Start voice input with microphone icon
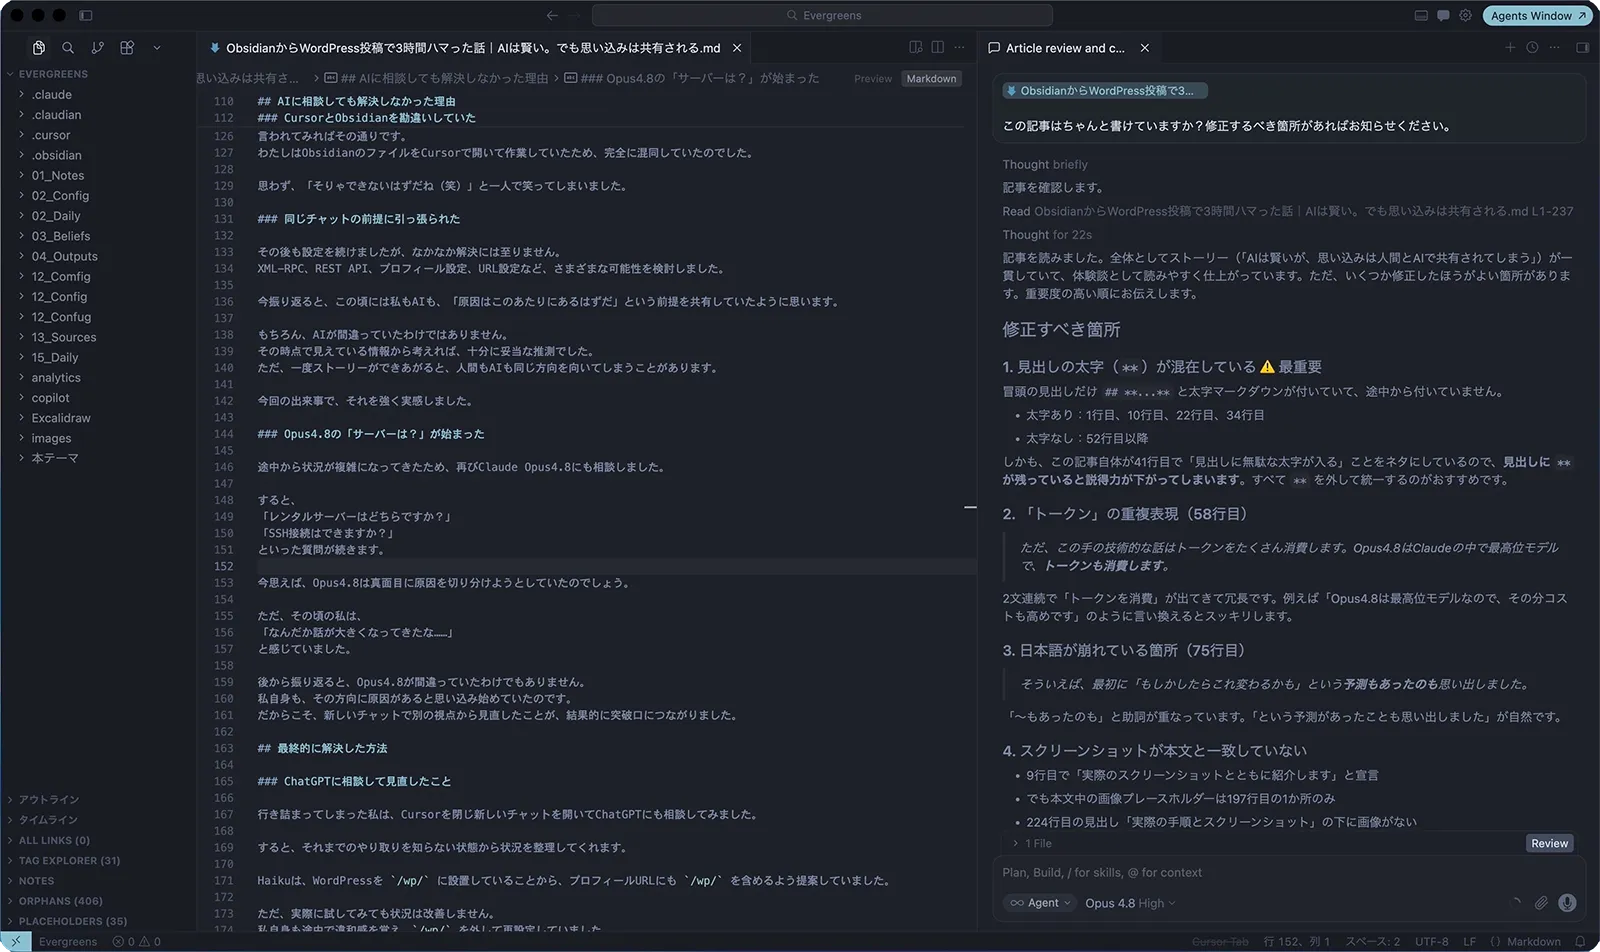The image size is (1600, 952). 1567,903
